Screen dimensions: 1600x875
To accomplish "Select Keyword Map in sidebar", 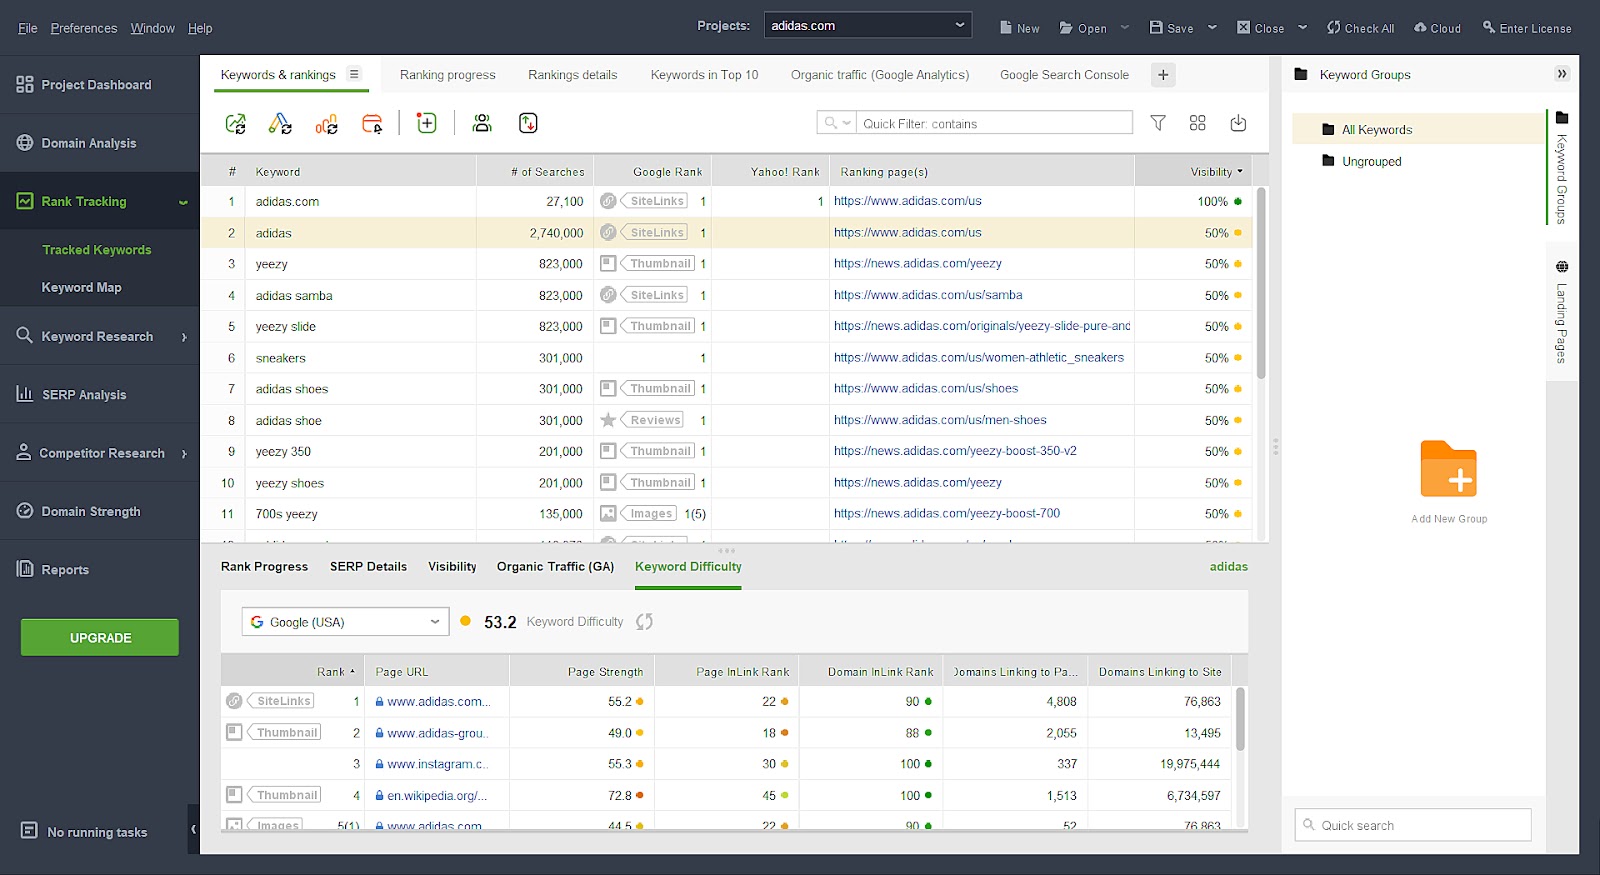I will (x=81, y=288).
